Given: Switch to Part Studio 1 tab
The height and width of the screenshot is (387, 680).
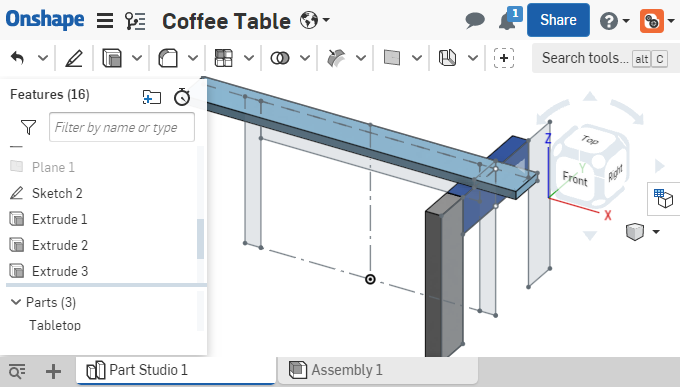Looking at the screenshot, I should point(176,370).
